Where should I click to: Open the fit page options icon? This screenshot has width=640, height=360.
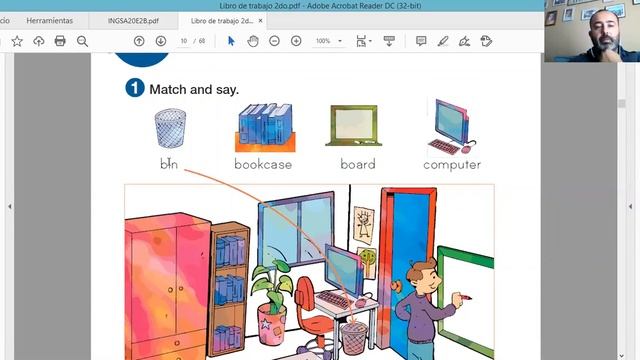[361, 41]
